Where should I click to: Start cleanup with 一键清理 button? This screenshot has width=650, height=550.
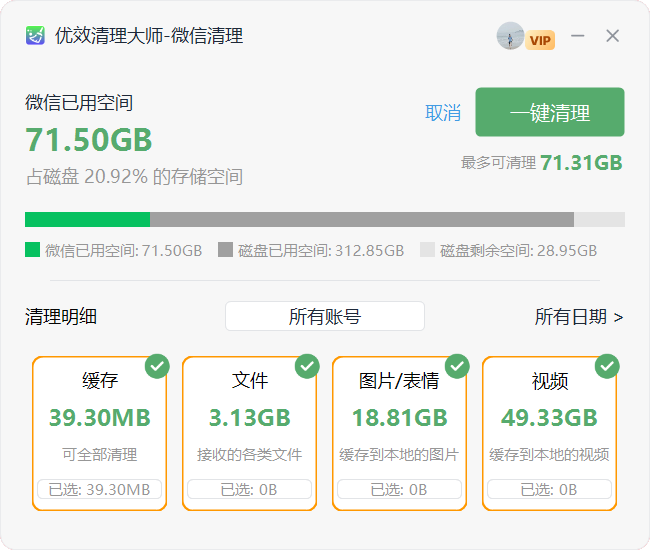(x=550, y=112)
